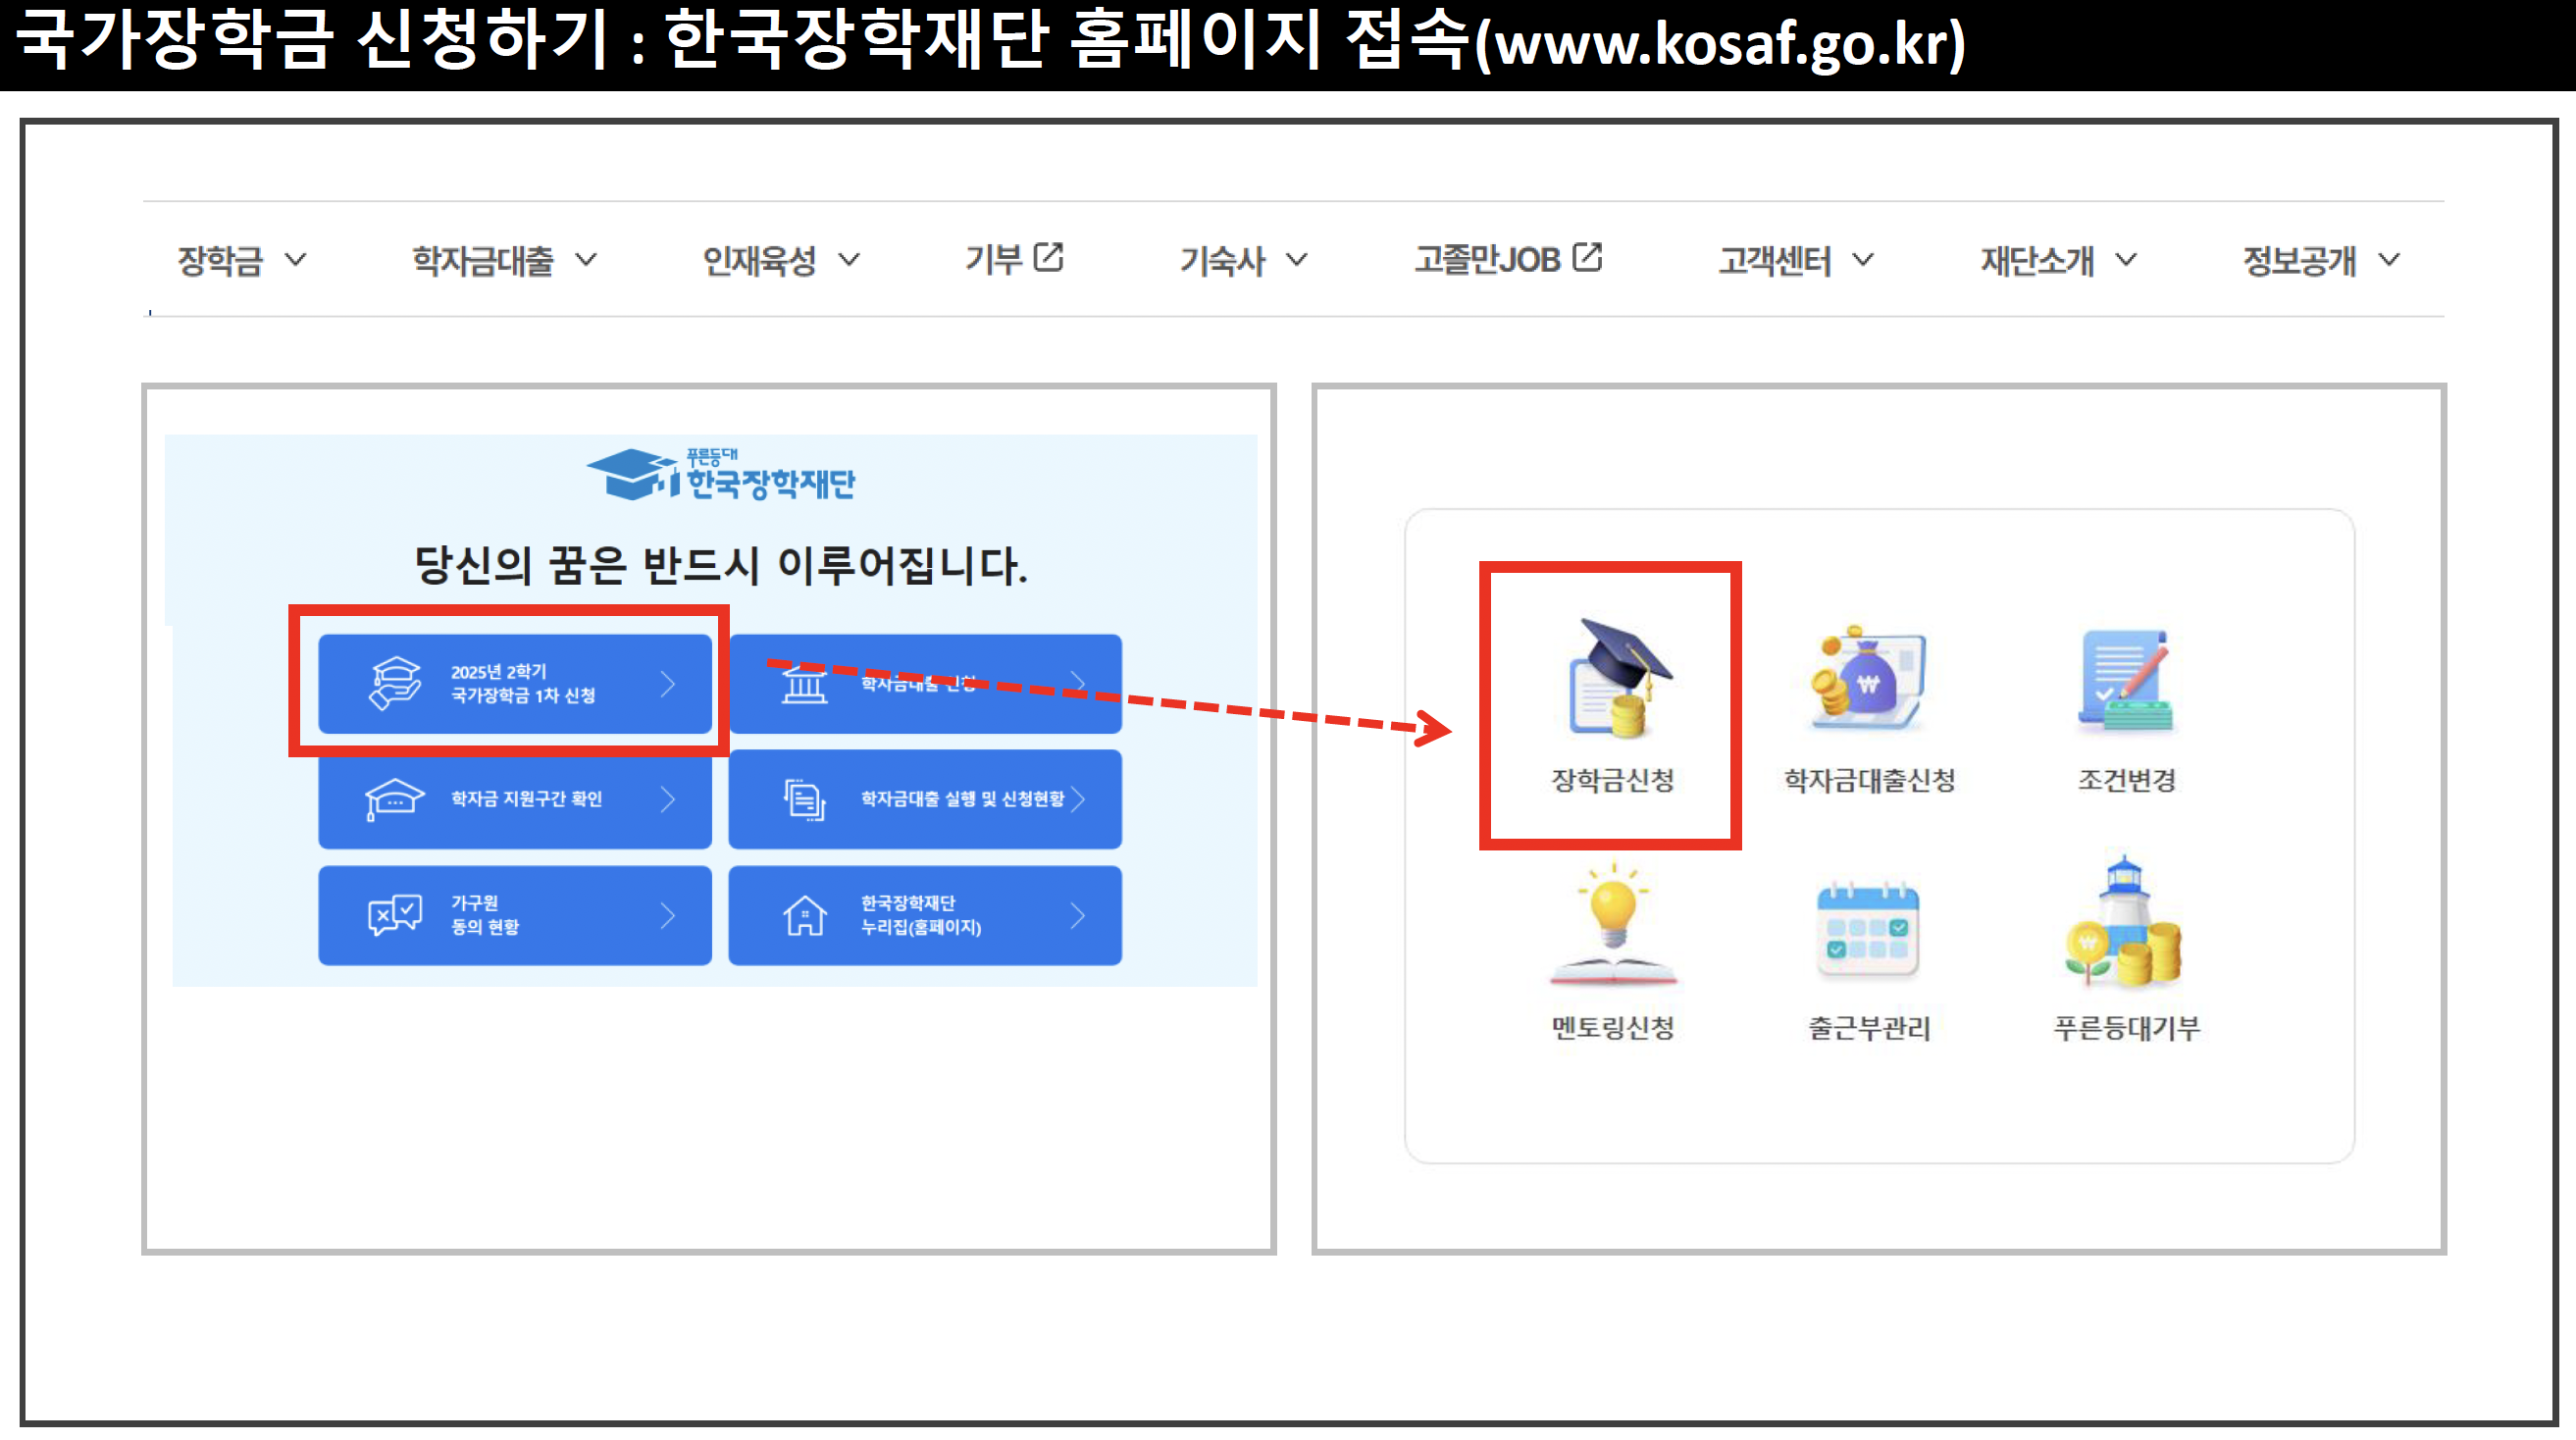Click the bank building icon on 학자금대출 신청
The image size is (2576, 1440).
[x=804, y=684]
